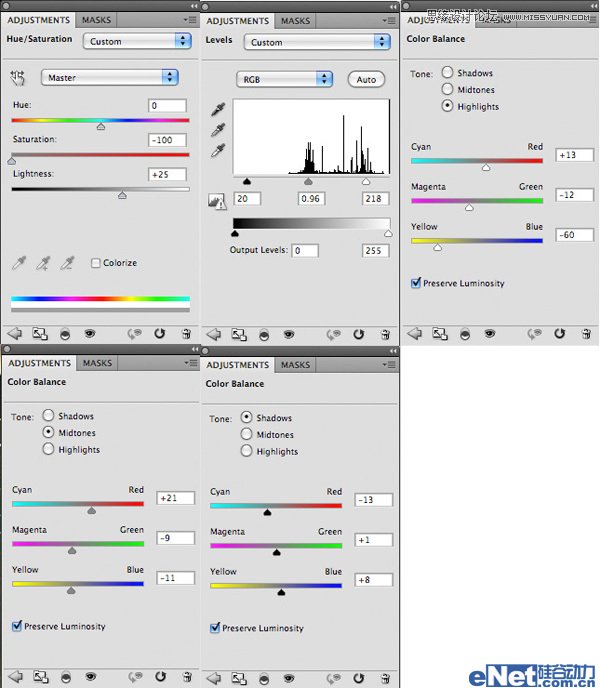Switch to Masks tab in the Hue/Saturation panel
The width and height of the screenshot is (600, 688).
point(97,20)
